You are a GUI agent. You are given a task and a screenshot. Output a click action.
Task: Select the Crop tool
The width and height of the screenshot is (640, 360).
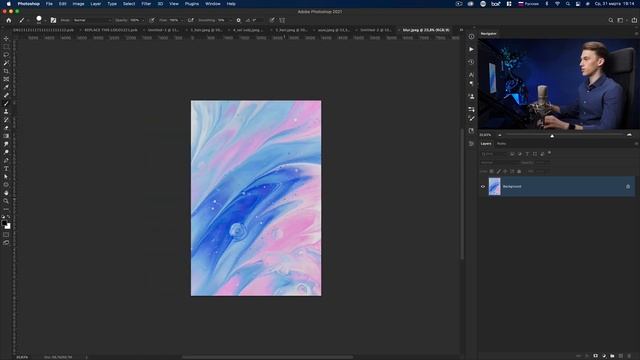point(6,71)
